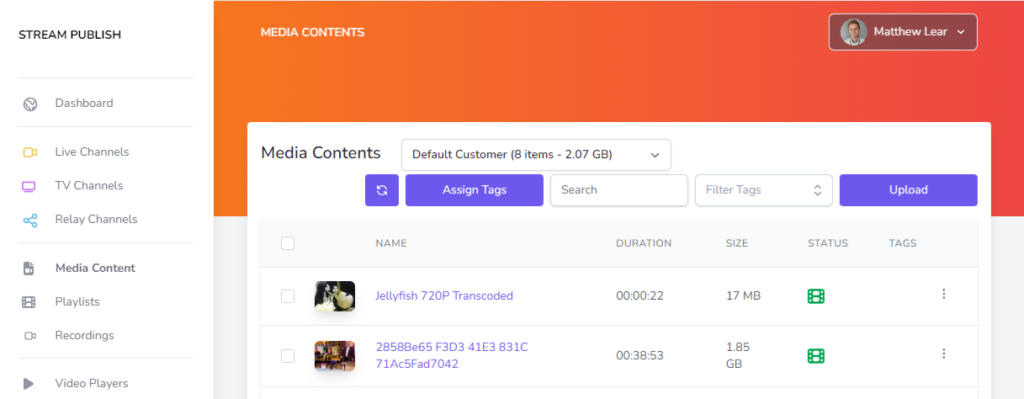Check the Jellyfish 720P Transcoded row checkbox

pyautogui.click(x=287, y=296)
